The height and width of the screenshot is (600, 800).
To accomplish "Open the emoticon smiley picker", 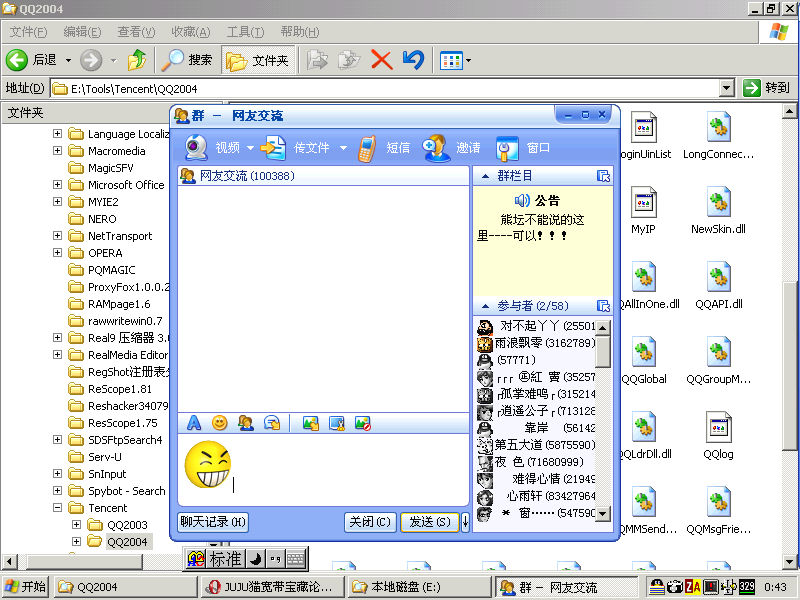I will tap(220, 423).
